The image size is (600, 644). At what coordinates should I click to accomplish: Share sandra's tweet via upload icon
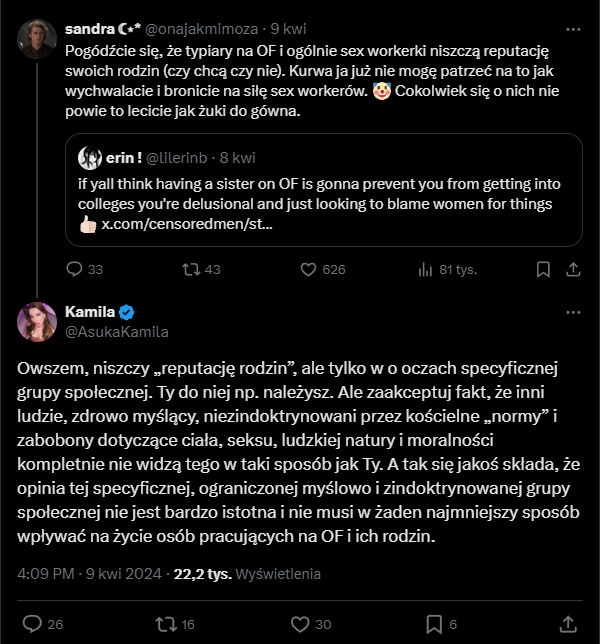tap(573, 269)
